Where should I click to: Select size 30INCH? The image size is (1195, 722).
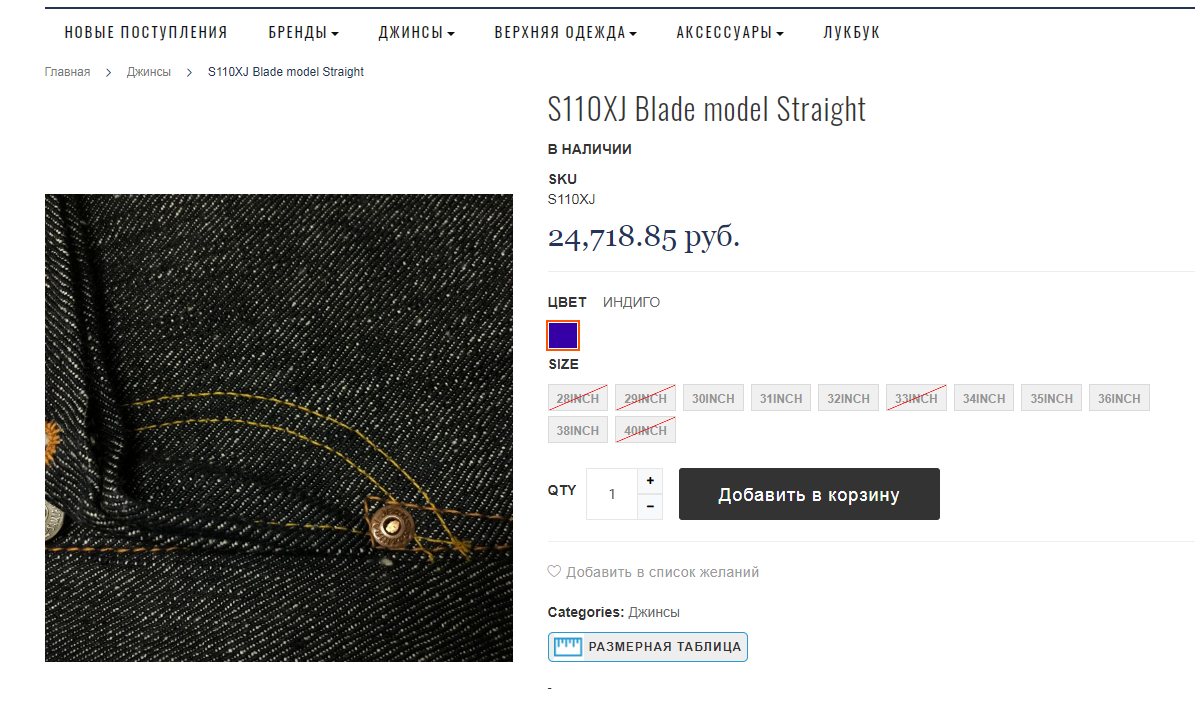pyautogui.click(x=713, y=398)
